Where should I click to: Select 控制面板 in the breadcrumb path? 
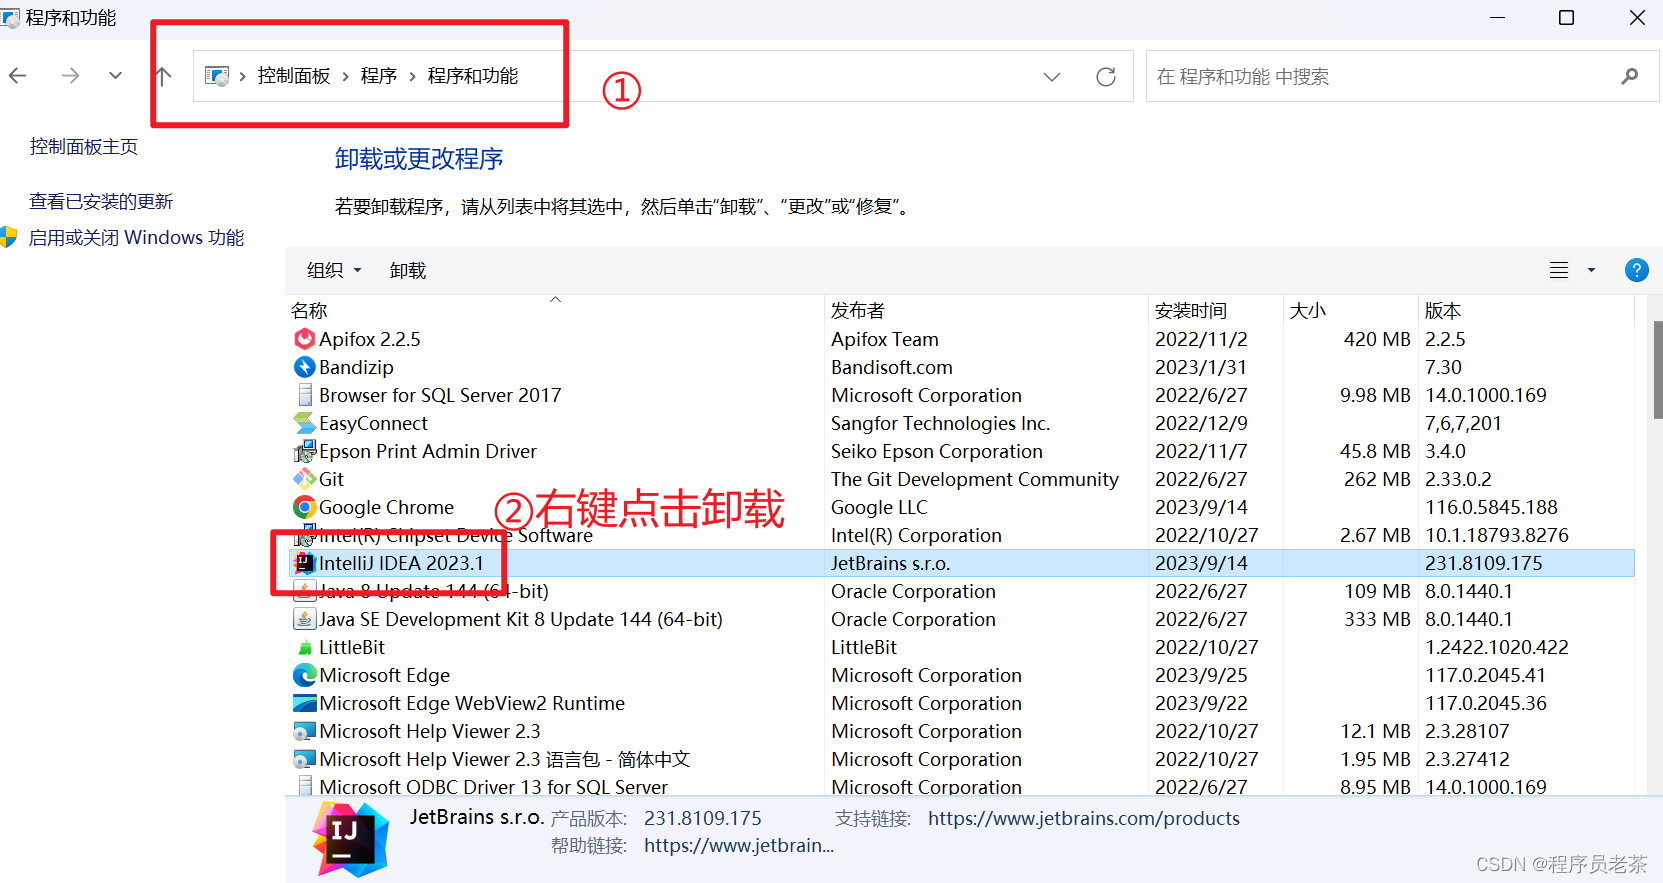point(294,76)
